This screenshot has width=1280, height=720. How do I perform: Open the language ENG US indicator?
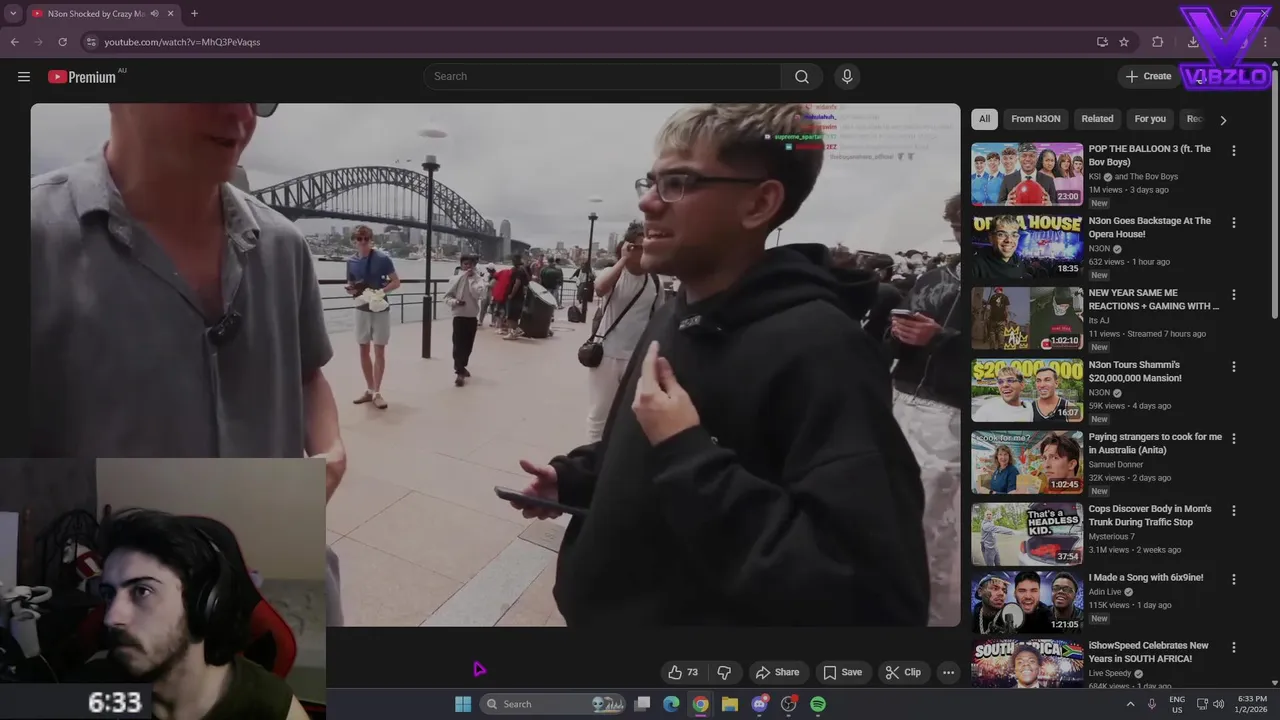pos(1177,704)
